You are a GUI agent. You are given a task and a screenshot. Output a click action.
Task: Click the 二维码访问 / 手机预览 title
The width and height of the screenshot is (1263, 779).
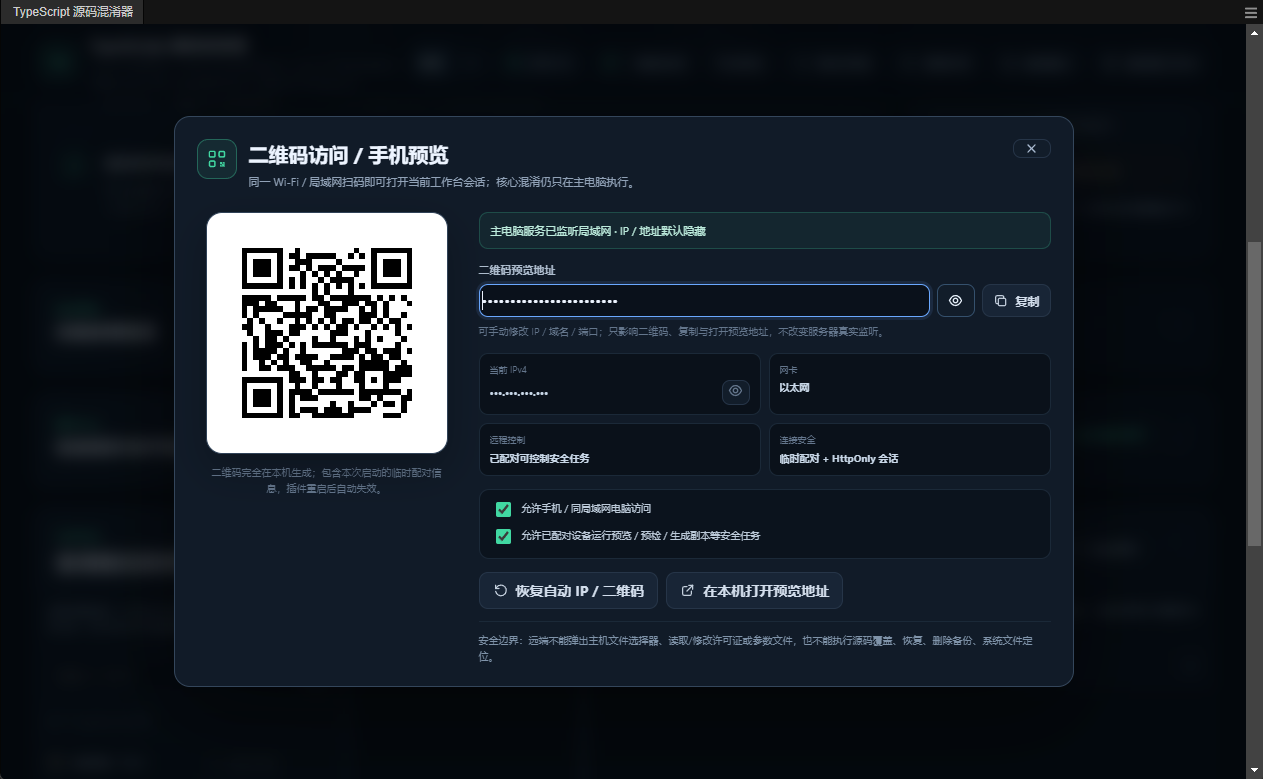tap(348, 155)
